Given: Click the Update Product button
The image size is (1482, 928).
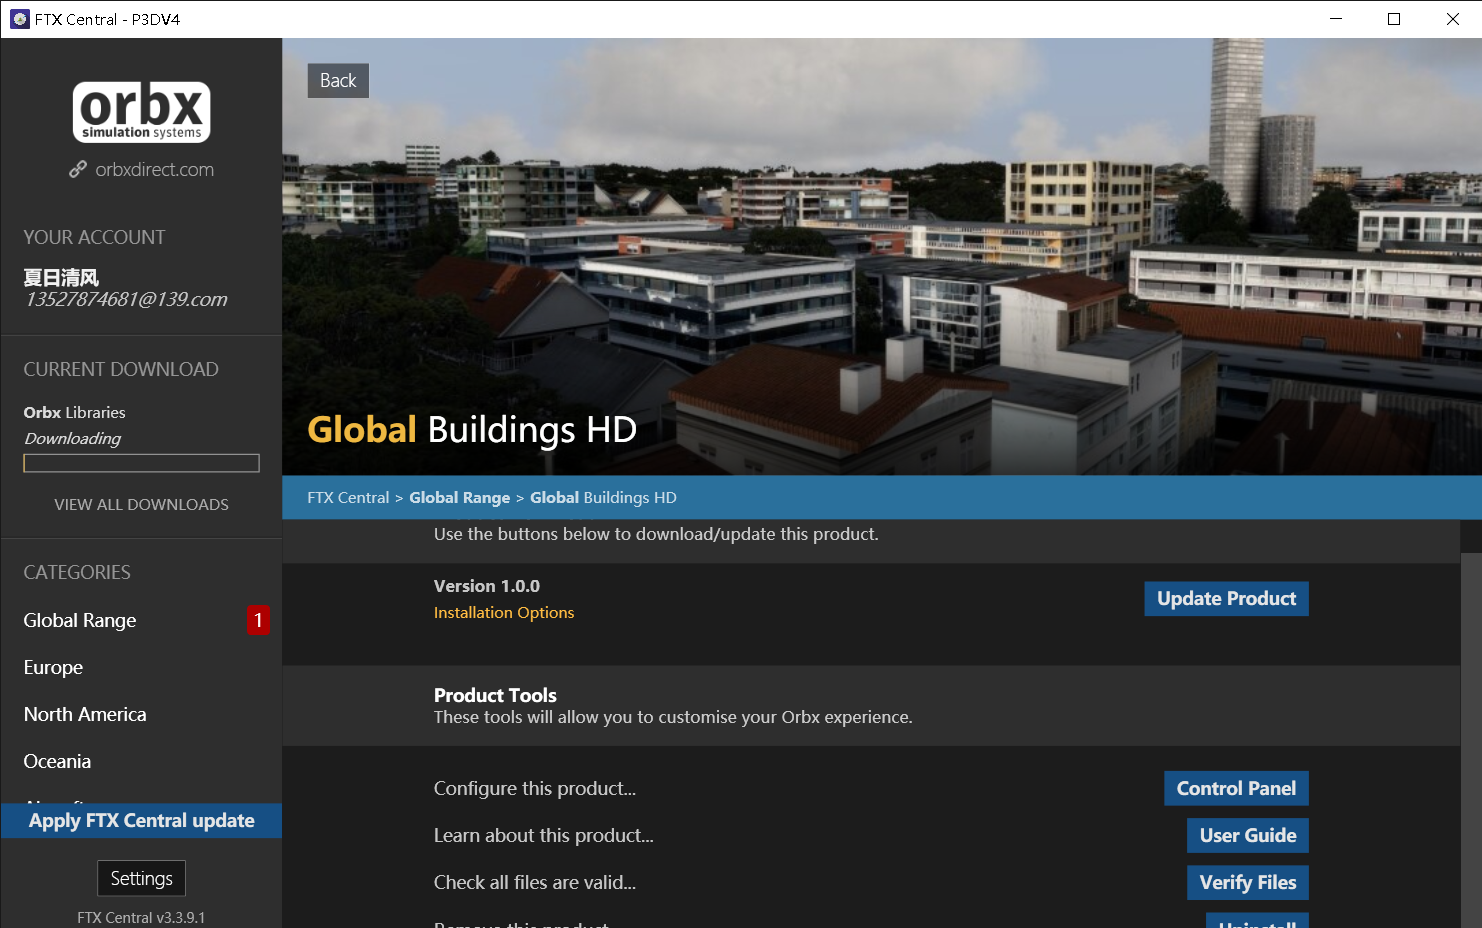Looking at the screenshot, I should pos(1226,599).
